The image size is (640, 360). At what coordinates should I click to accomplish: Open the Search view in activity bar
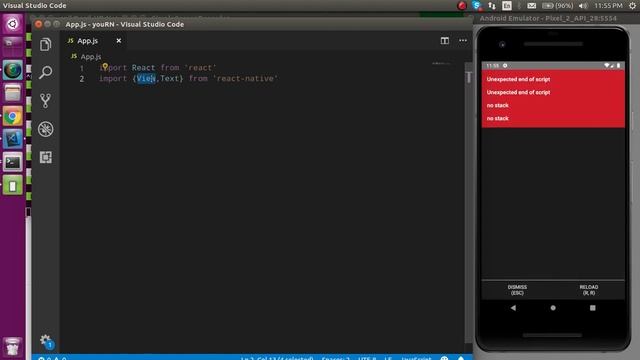coord(45,72)
